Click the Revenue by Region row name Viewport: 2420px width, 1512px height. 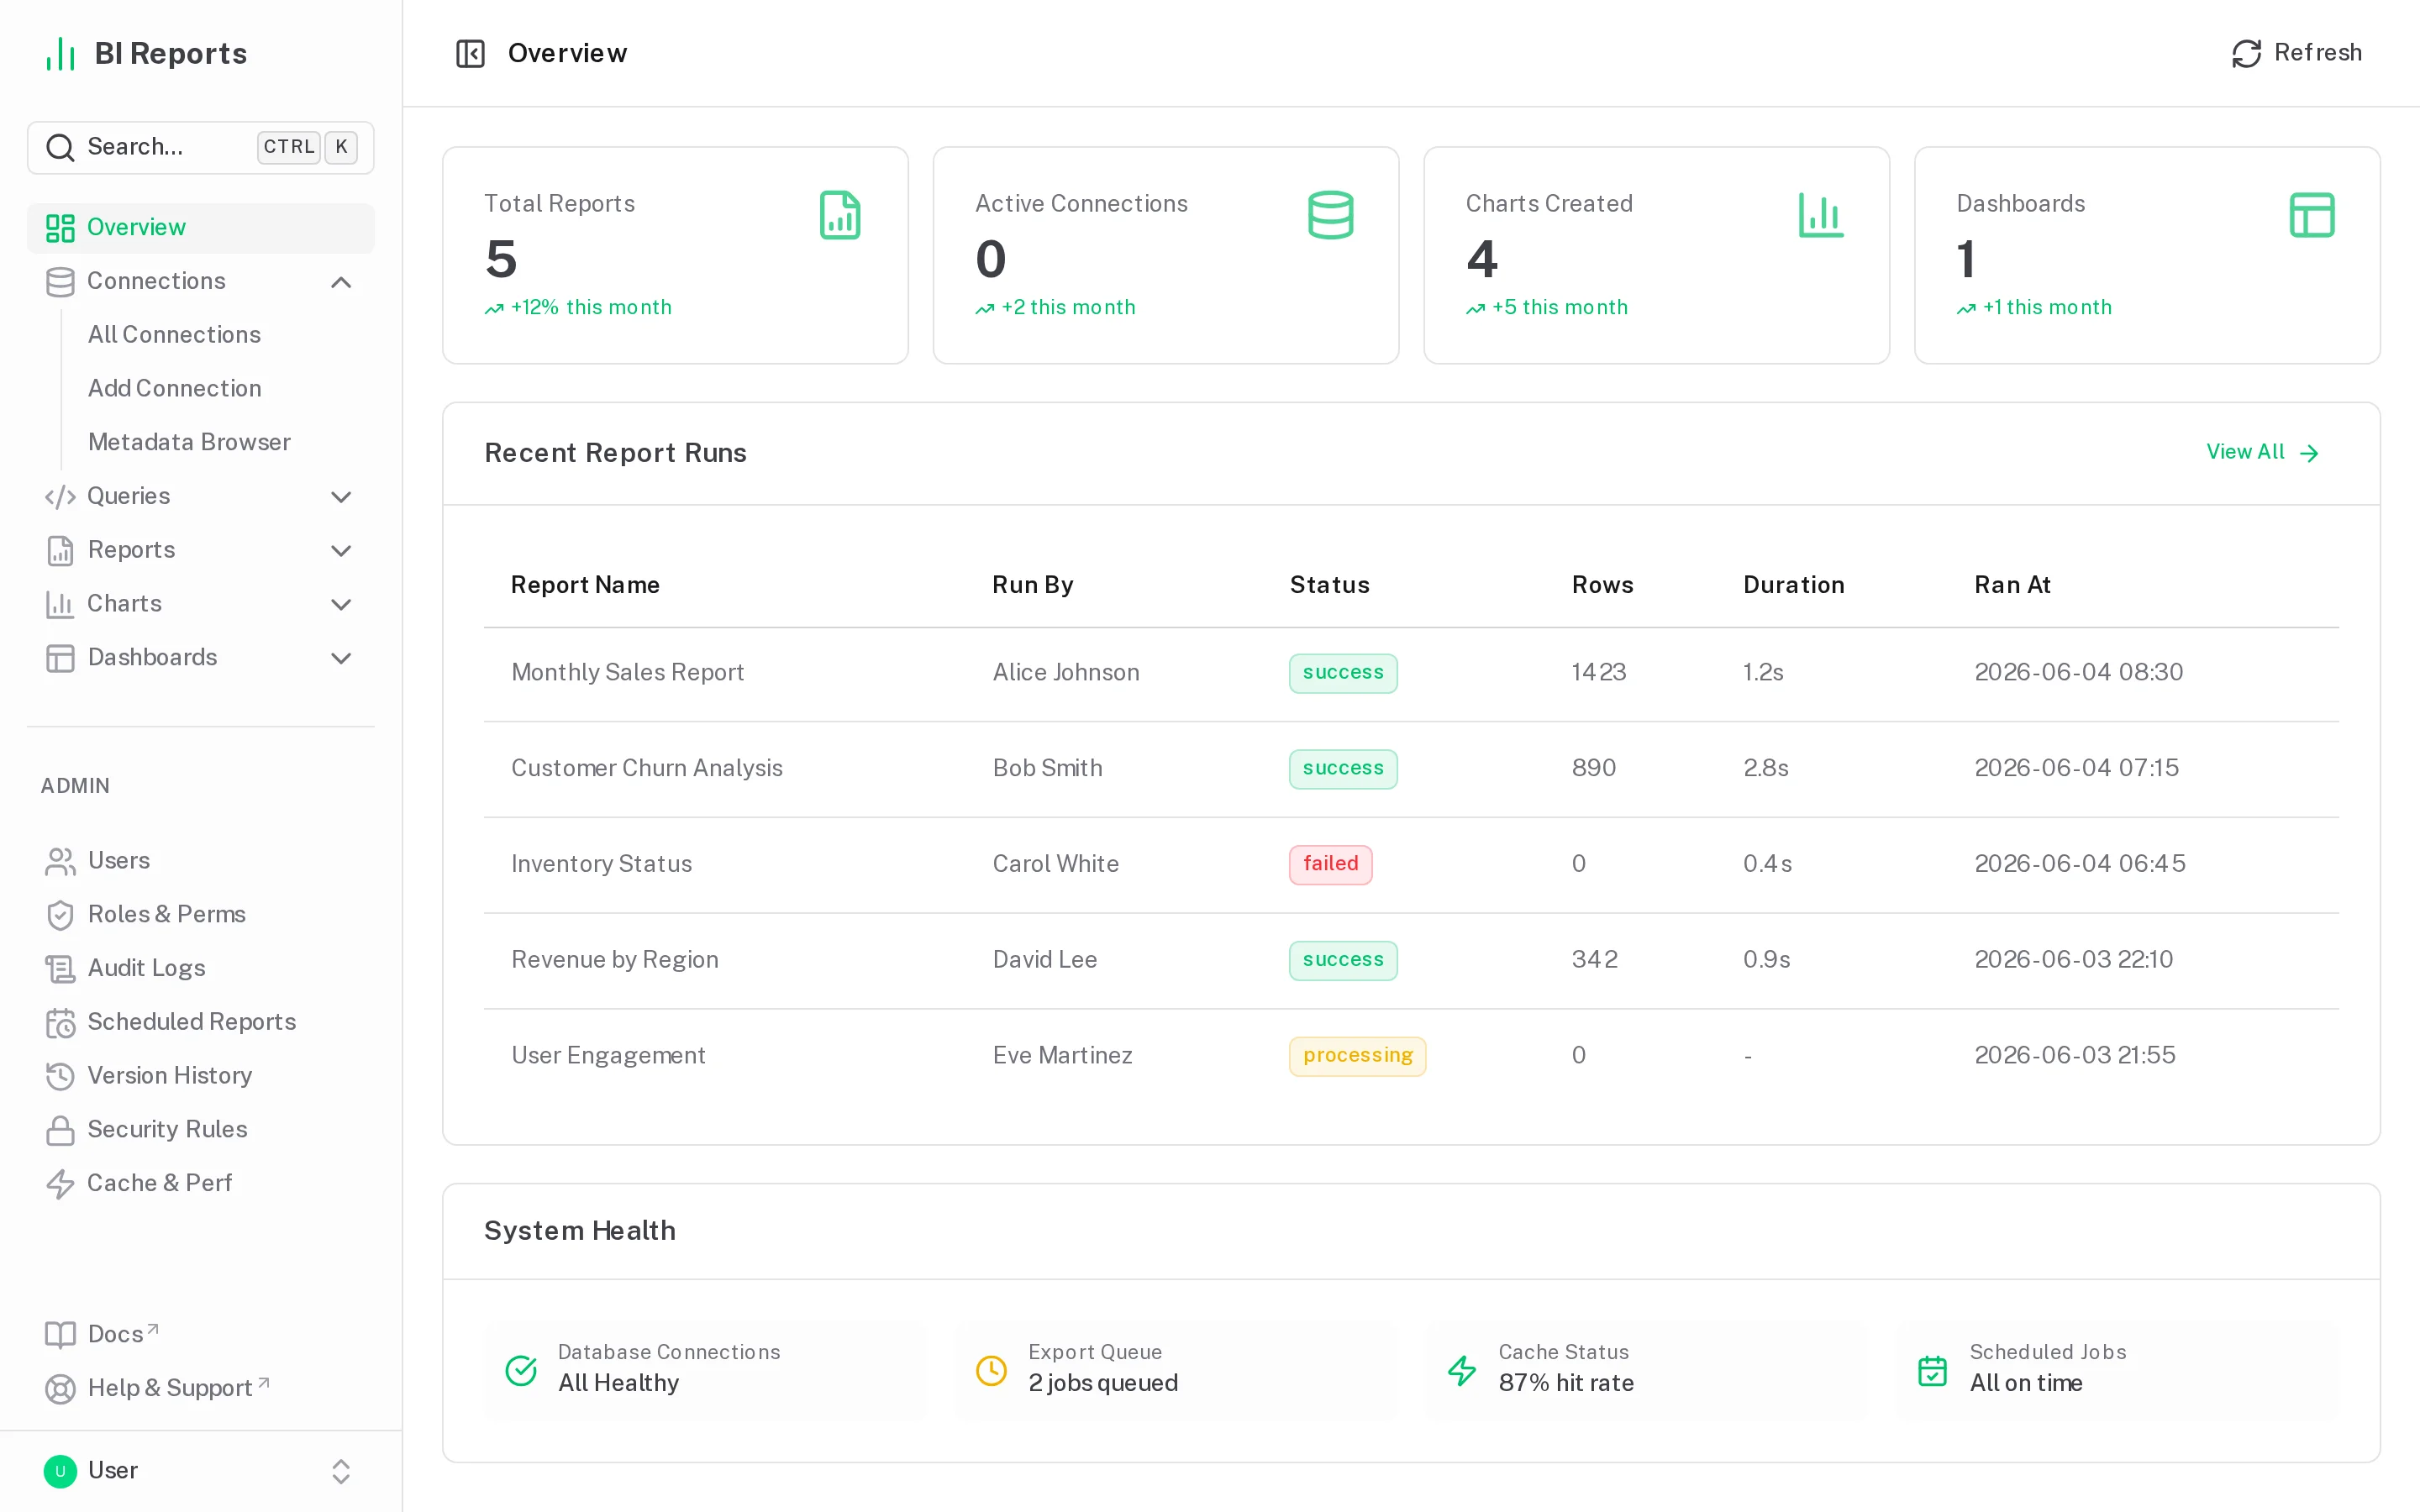tap(614, 960)
